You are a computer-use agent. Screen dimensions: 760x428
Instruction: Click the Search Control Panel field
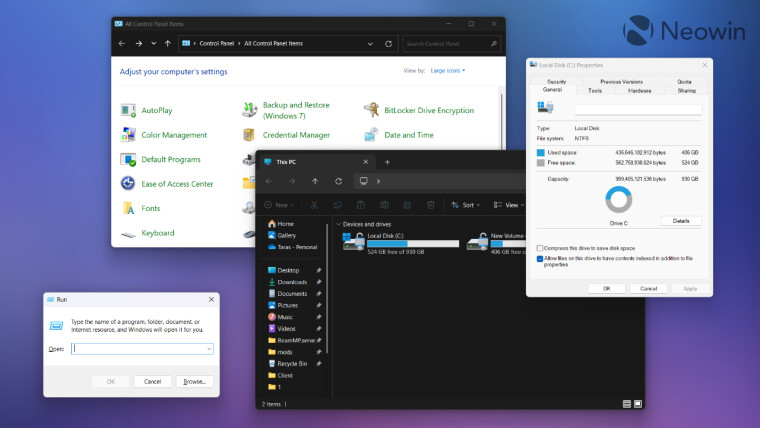tap(450, 44)
